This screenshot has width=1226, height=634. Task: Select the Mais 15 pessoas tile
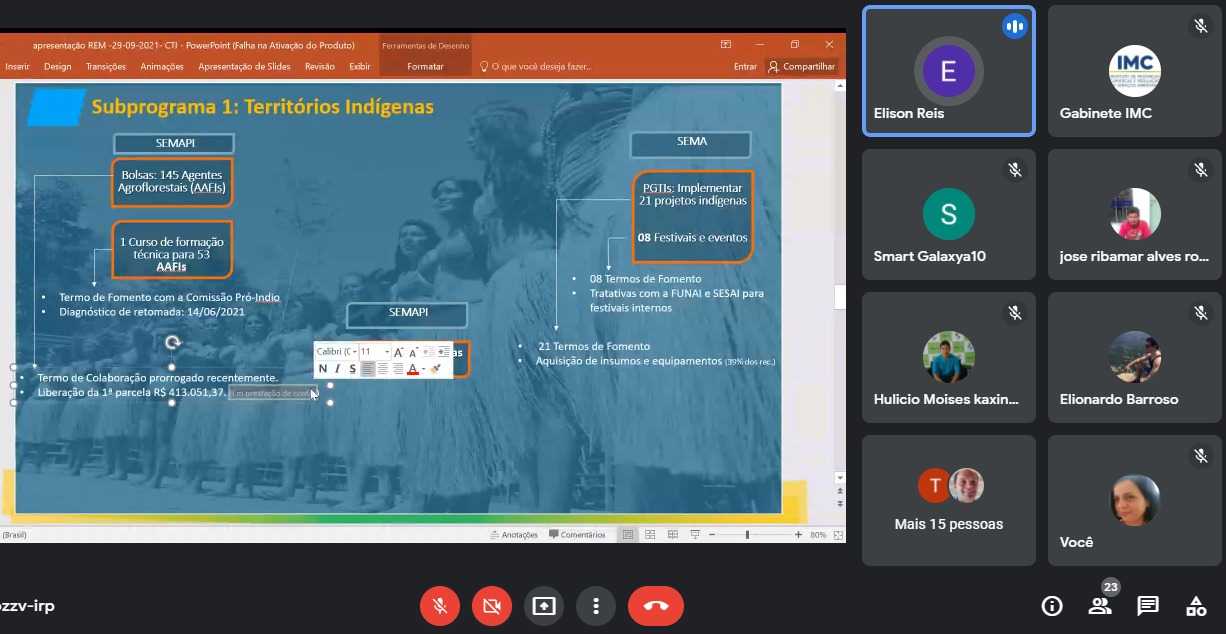pos(948,500)
